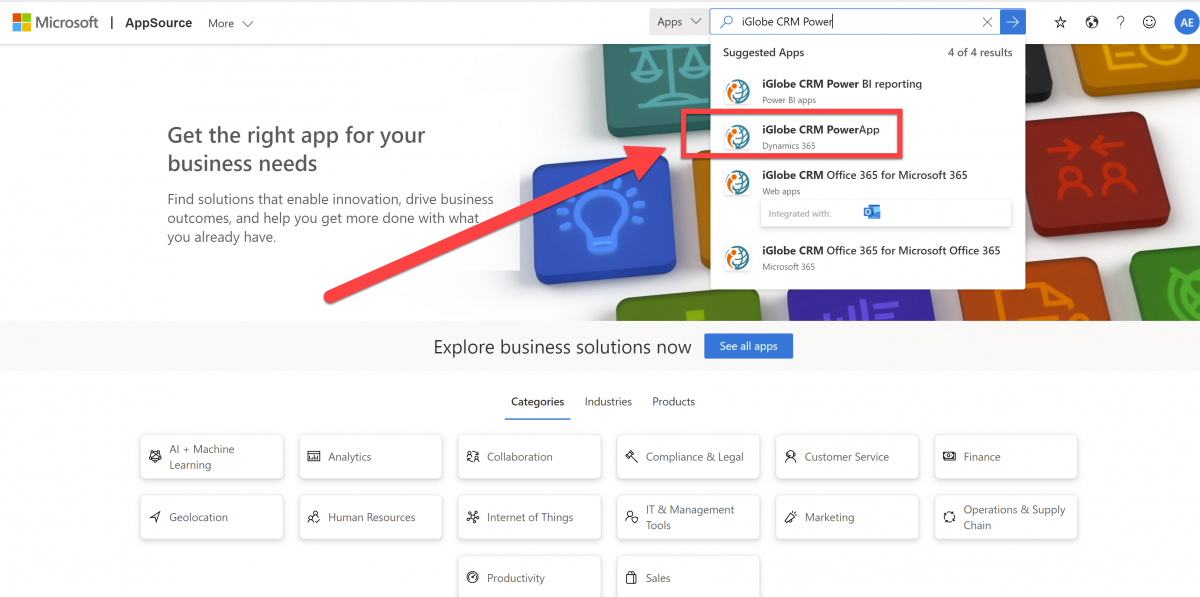
Task: Select iGlobe CRM Office 365 for Microsoft Office 365
Action: click(x=867, y=258)
